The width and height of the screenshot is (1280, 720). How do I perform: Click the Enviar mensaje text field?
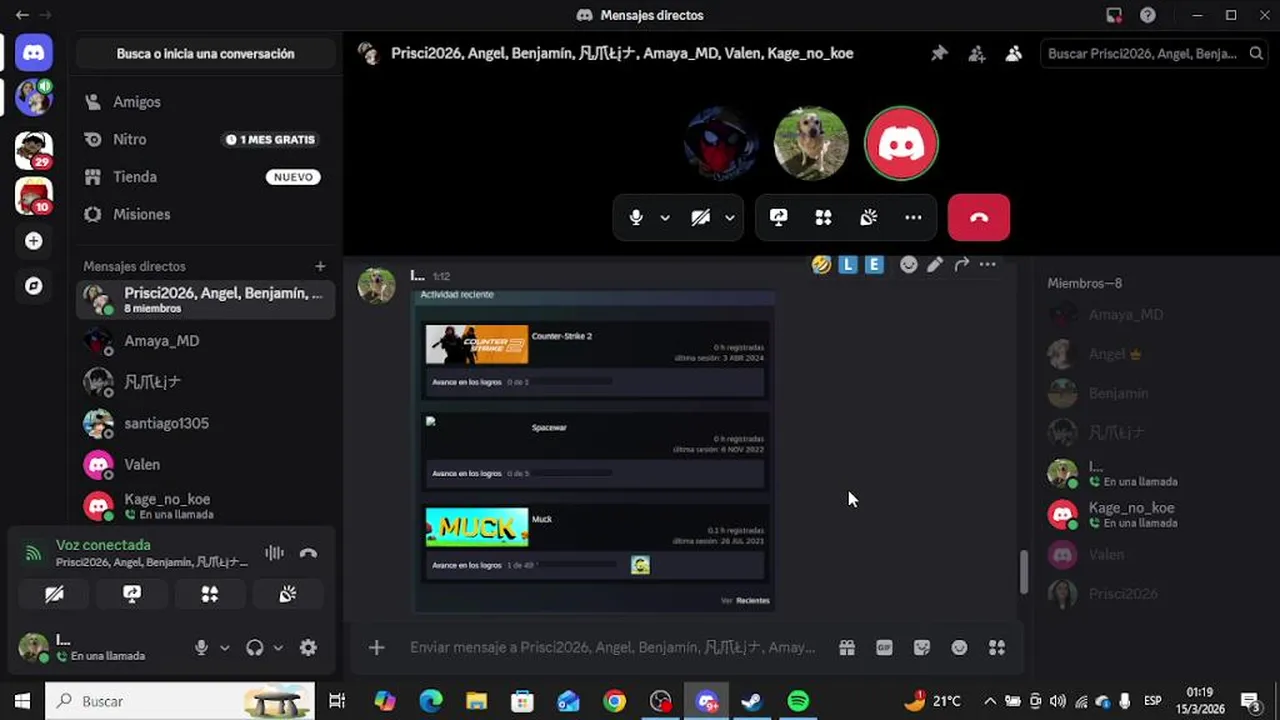coord(612,648)
